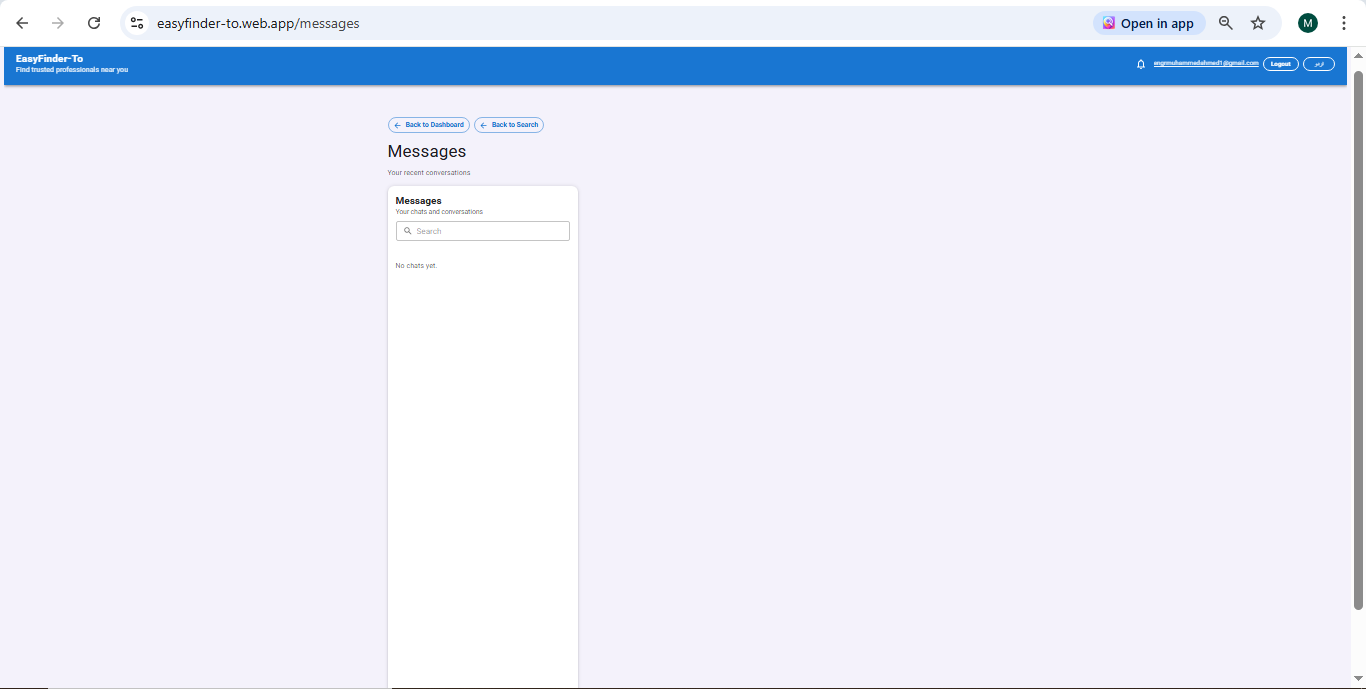View site information in the address bar
The height and width of the screenshot is (689, 1366).
tap(137, 23)
